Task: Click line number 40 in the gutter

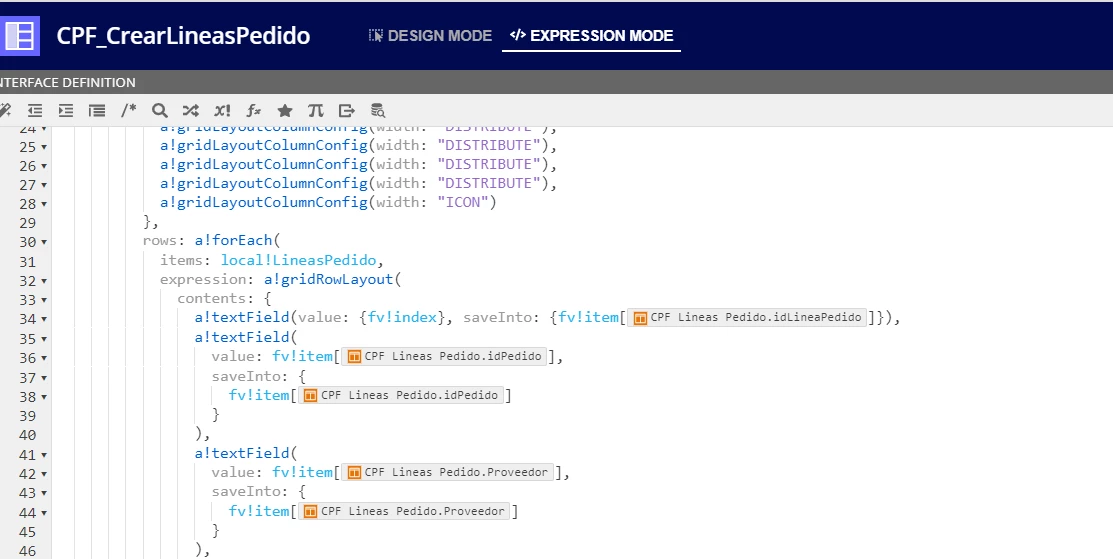Action: 27,435
